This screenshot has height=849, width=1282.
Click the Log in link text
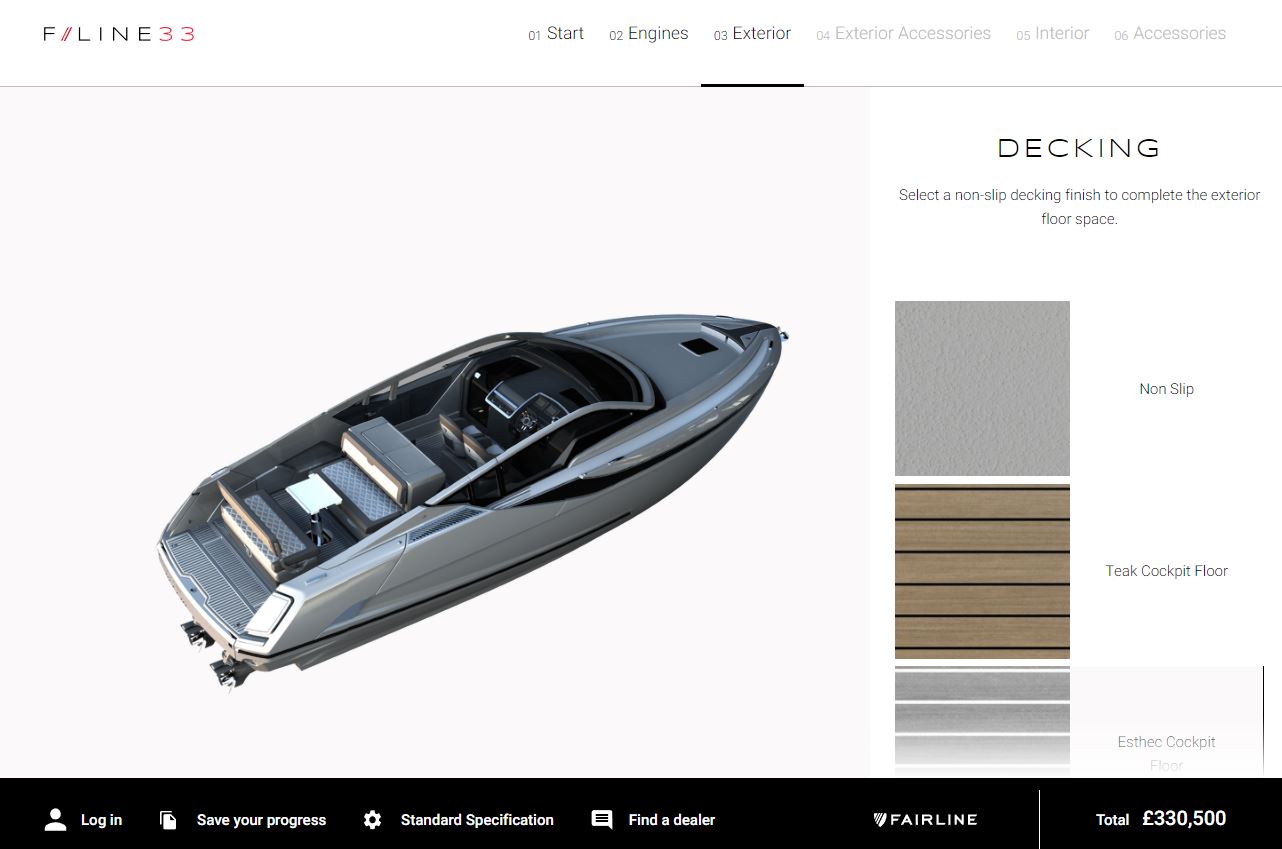tap(101, 820)
